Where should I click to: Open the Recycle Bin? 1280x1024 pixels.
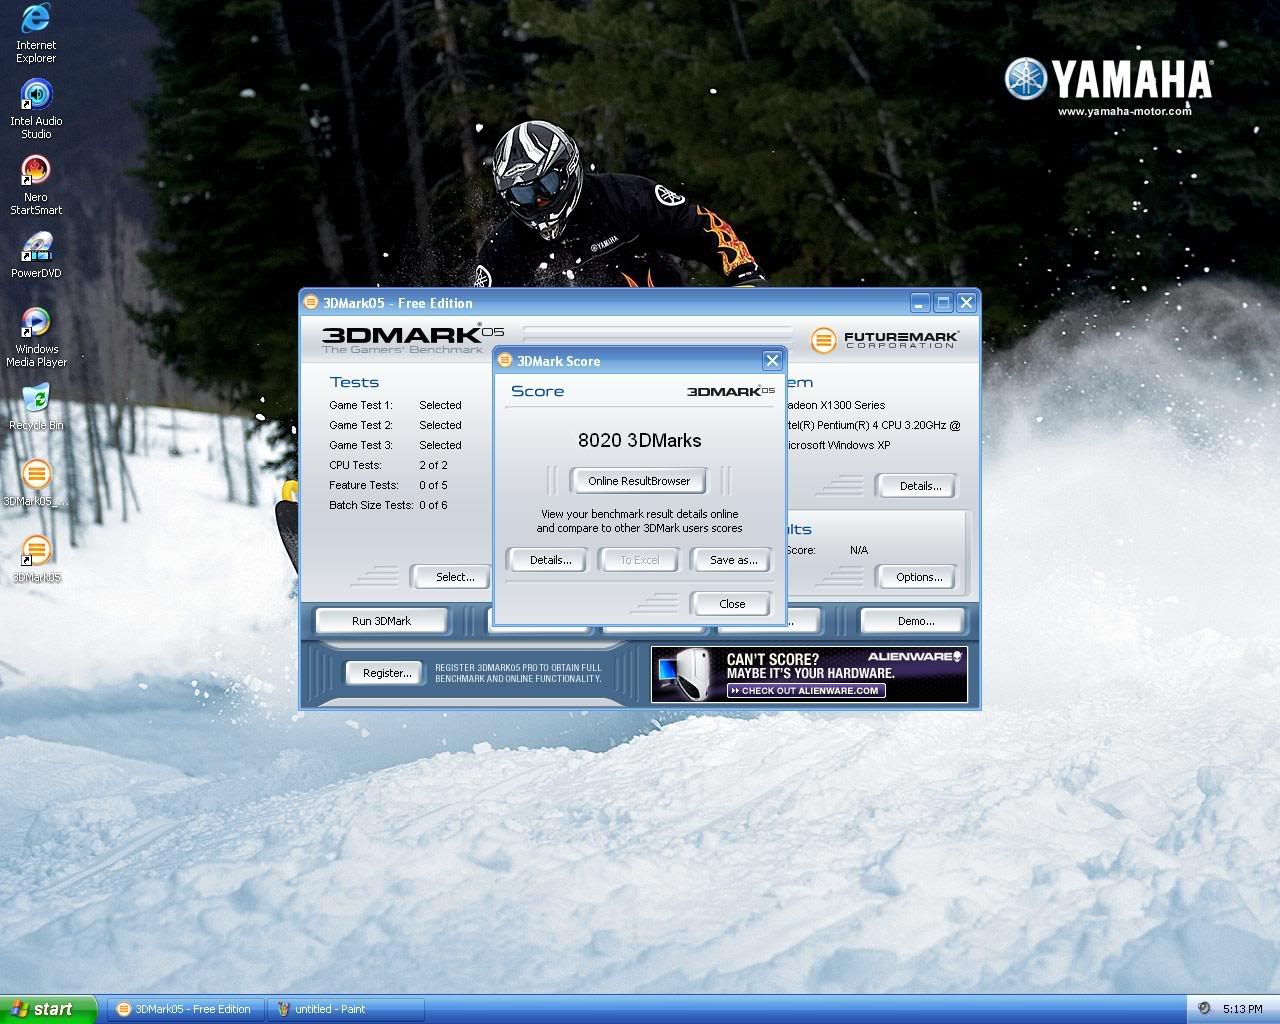click(36, 401)
